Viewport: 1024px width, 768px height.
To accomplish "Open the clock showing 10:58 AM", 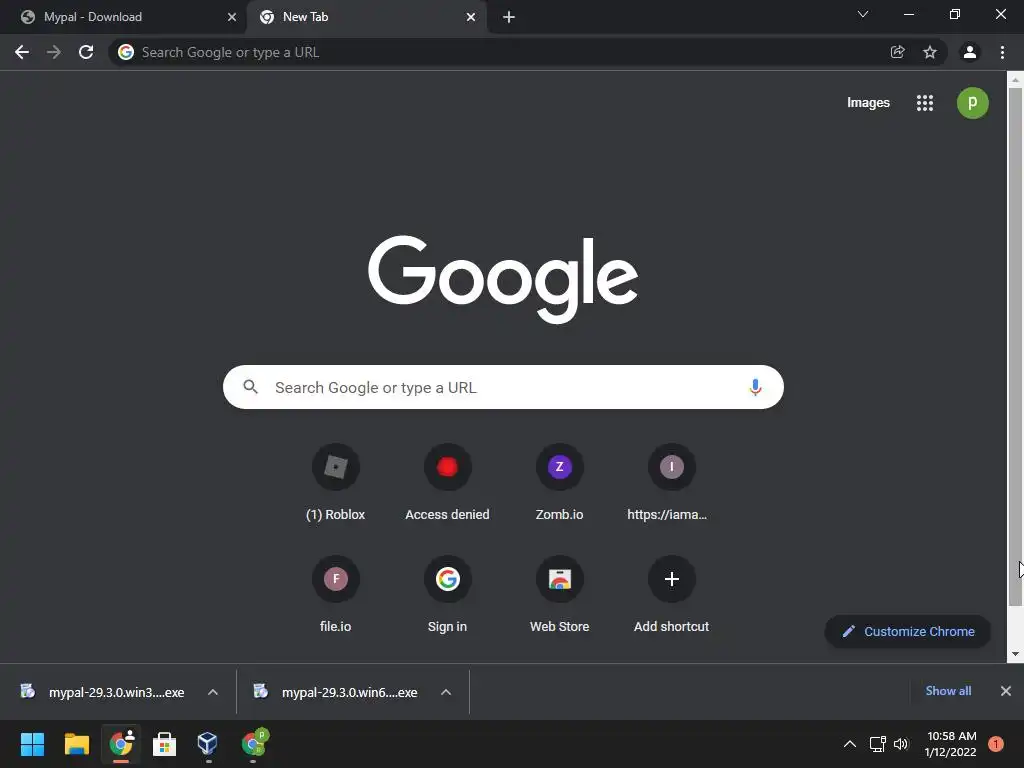I will point(951,744).
